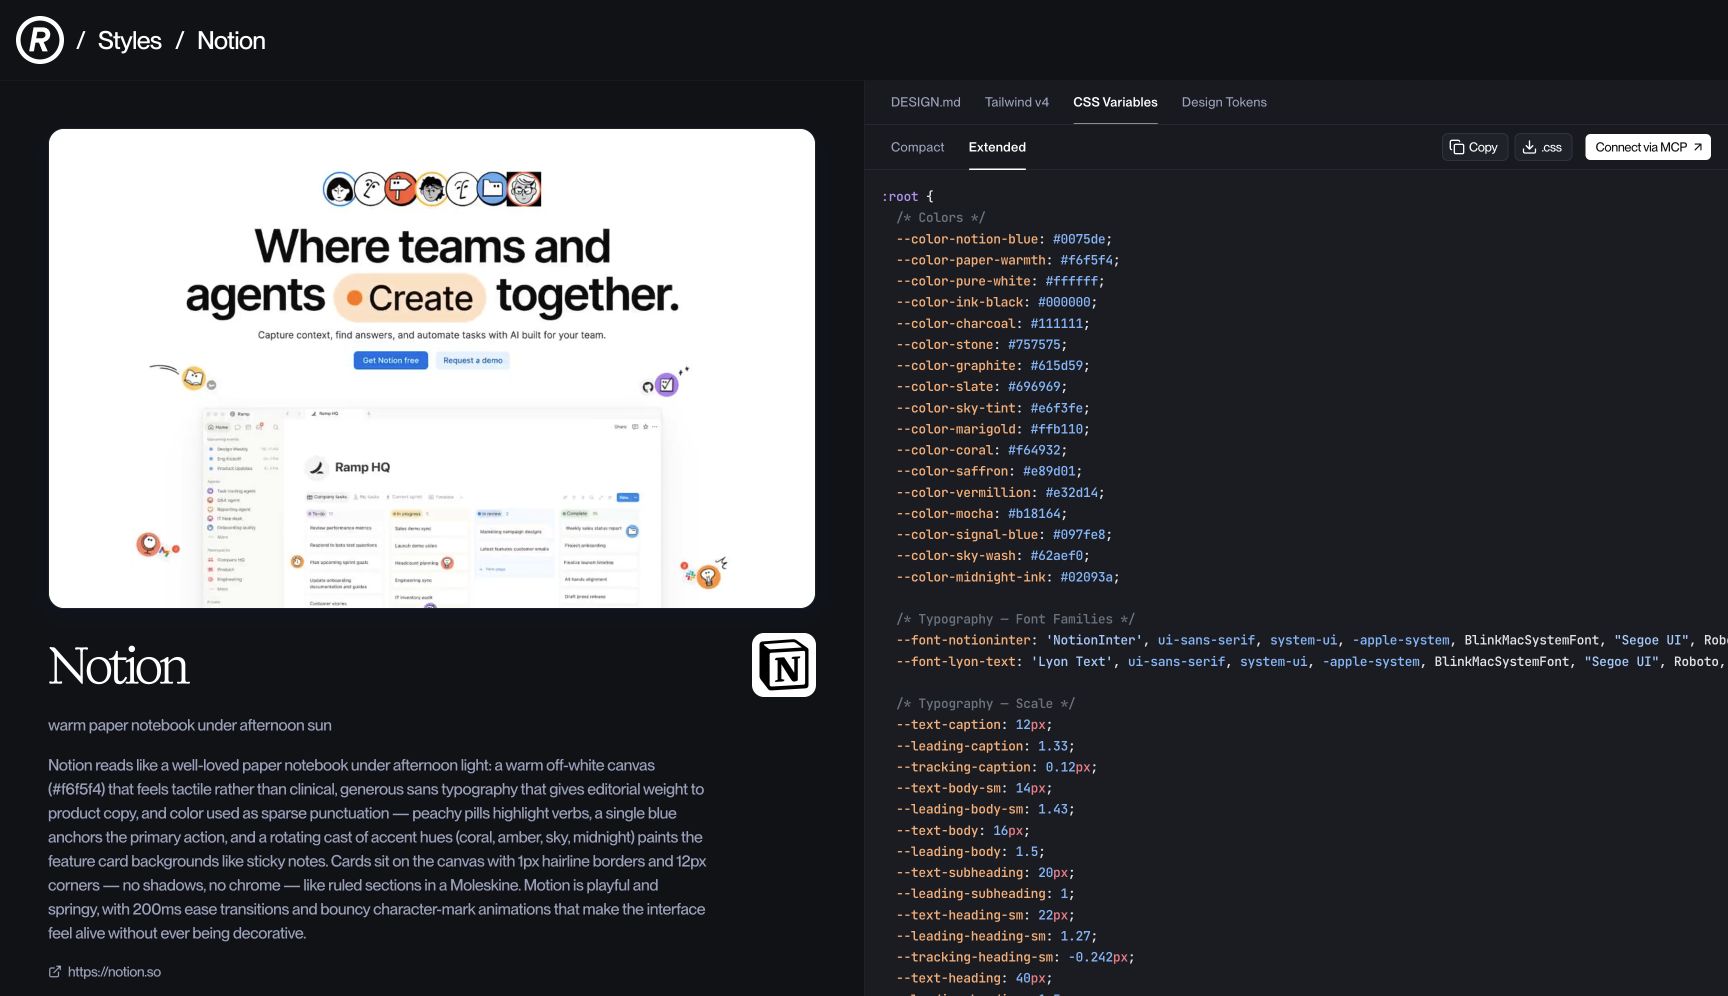Open the https://notion.so link

[x=114, y=972]
